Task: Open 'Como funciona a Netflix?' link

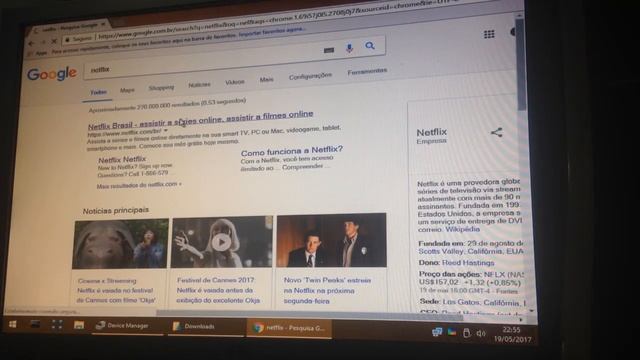Action: point(292,151)
